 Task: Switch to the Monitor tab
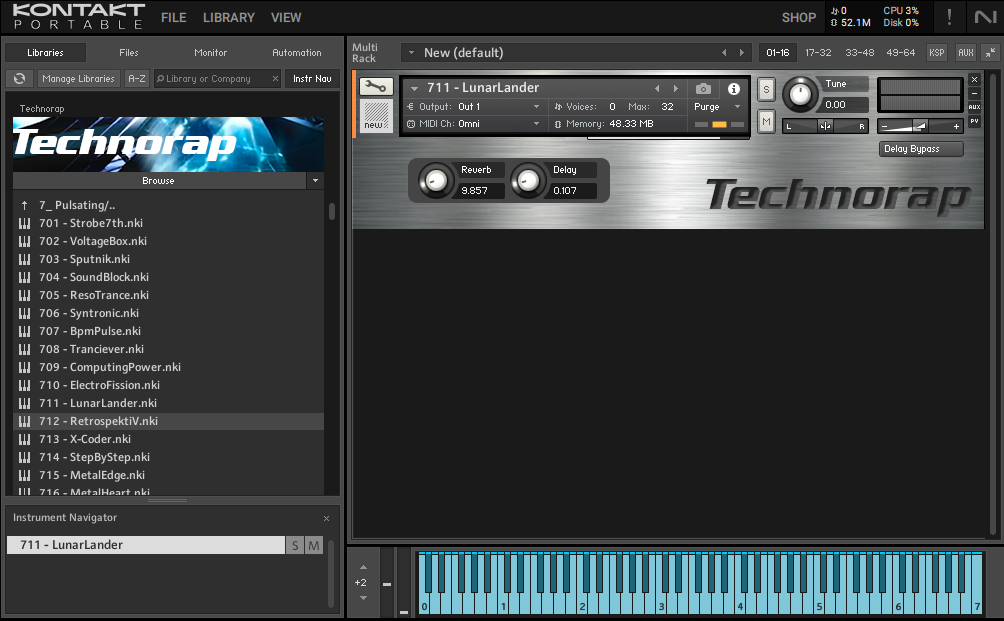pos(211,52)
